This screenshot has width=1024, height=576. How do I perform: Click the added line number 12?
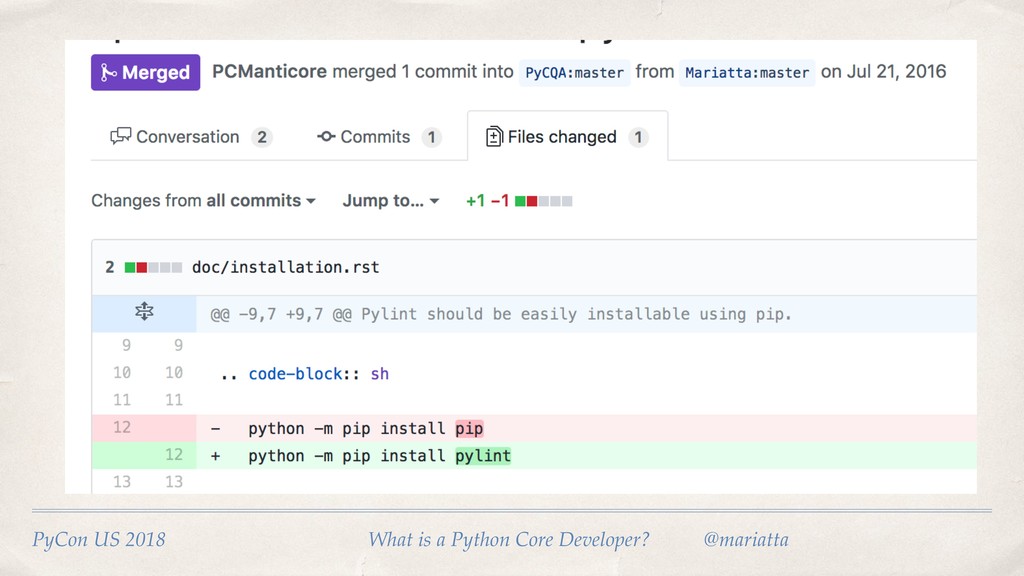[x=174, y=455]
